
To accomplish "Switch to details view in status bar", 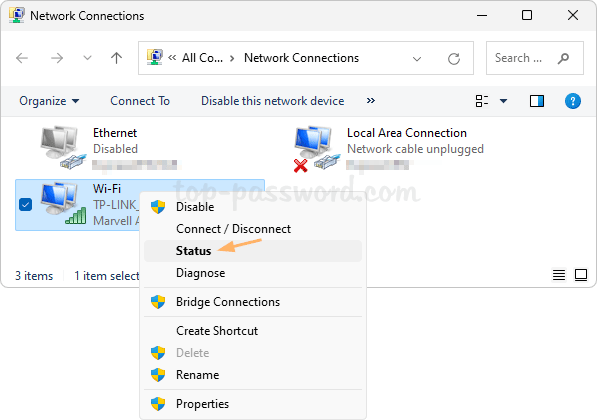I will 559,275.
